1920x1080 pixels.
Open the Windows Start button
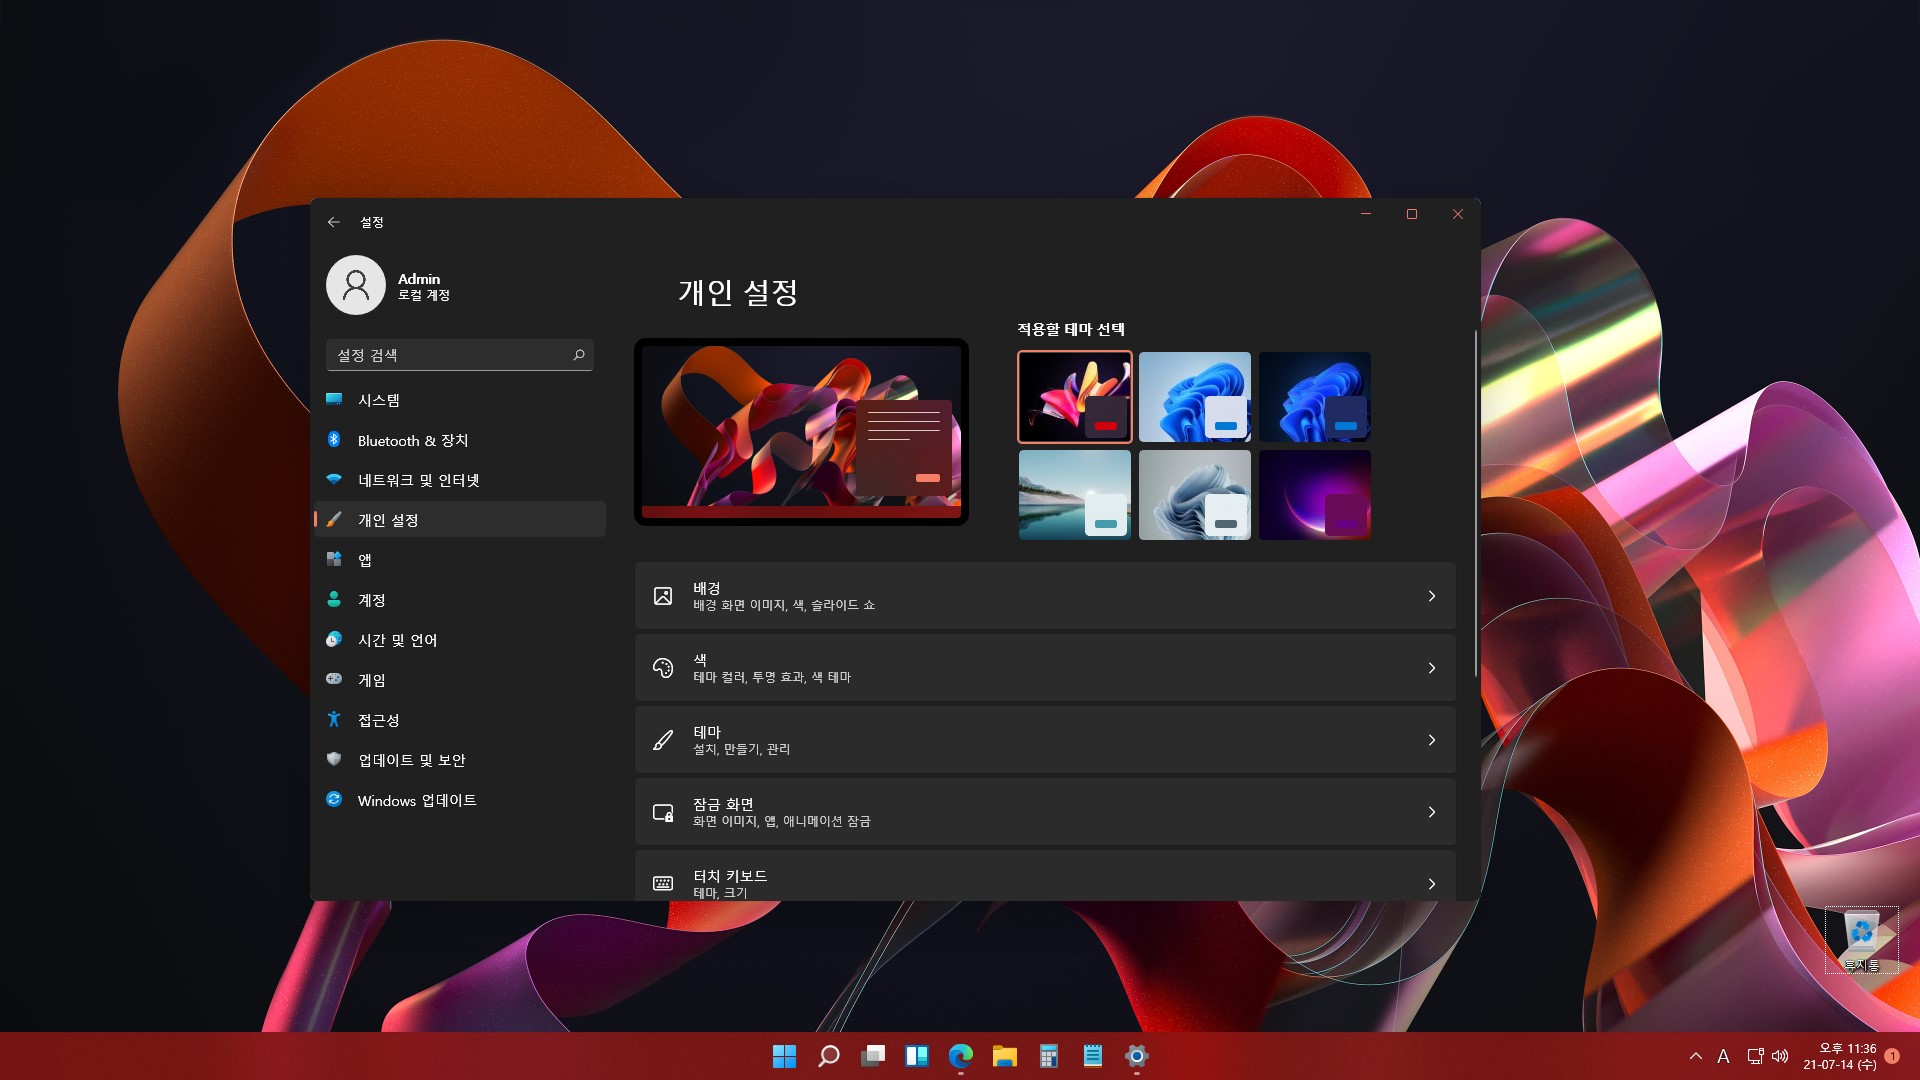click(x=785, y=1056)
